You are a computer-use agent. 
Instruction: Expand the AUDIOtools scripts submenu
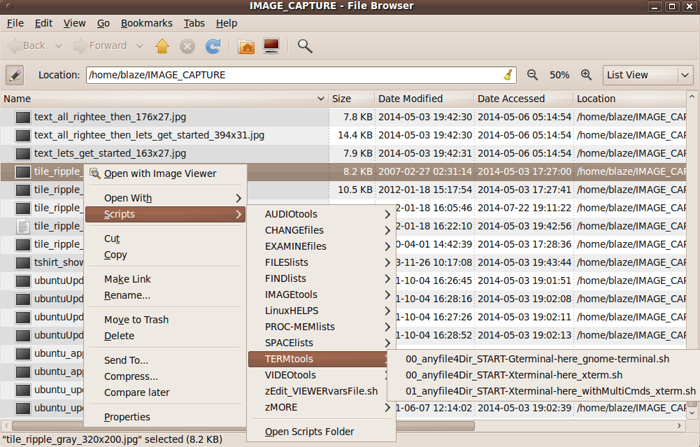pos(321,214)
